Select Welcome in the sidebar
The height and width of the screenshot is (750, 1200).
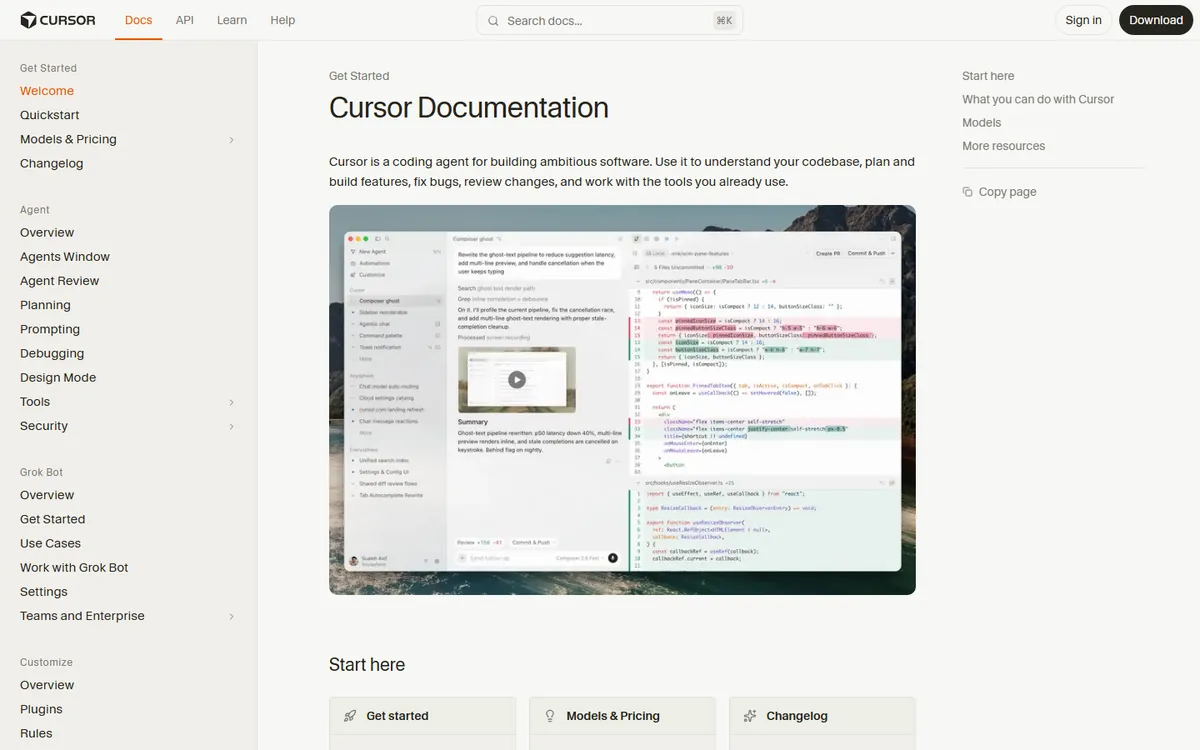pyautogui.click(x=47, y=91)
